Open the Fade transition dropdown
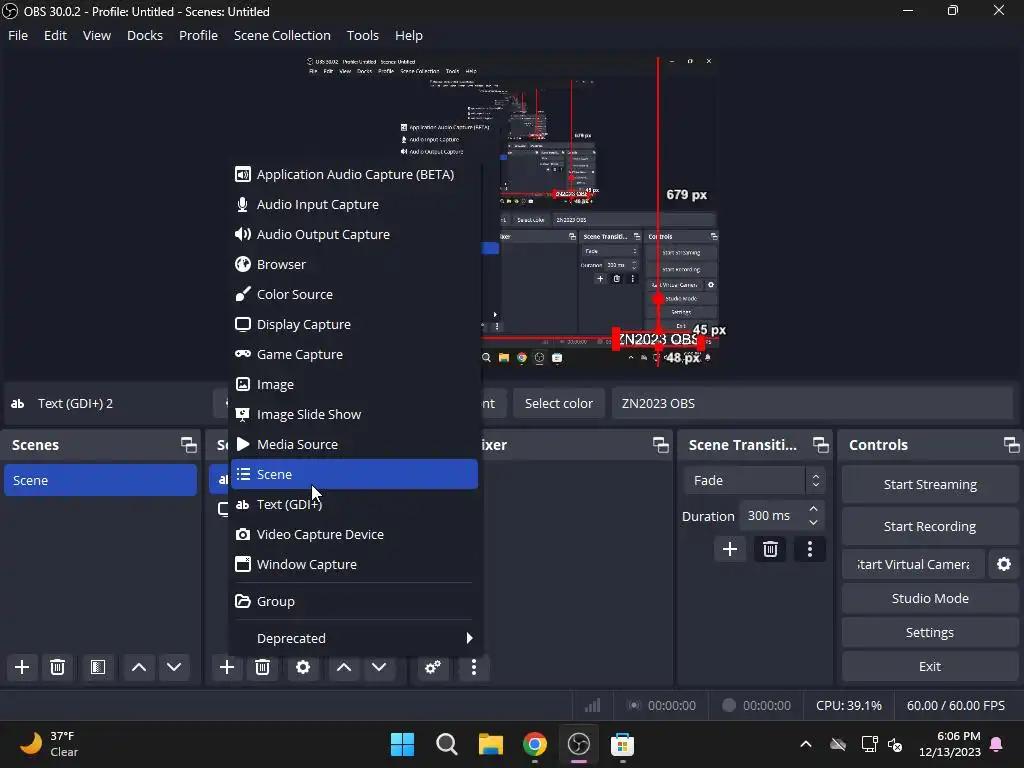Screen dimensions: 1024x768 (754, 480)
